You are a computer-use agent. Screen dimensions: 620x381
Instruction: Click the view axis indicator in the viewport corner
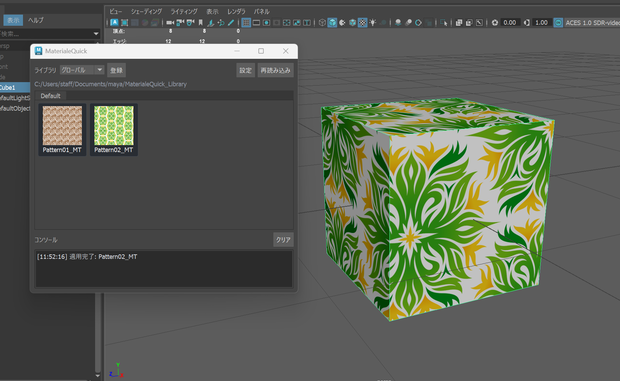point(117,371)
